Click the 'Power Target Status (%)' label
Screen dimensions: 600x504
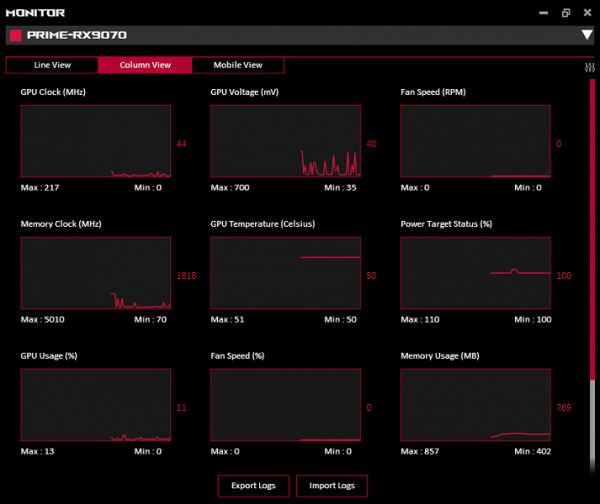tap(446, 224)
